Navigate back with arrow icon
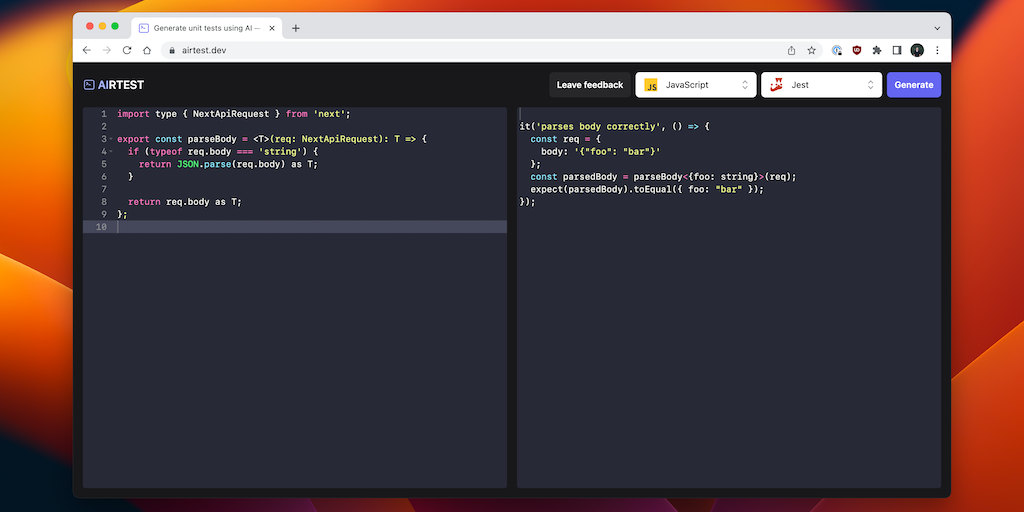Screen dimensions: 1024x512 [87, 50]
